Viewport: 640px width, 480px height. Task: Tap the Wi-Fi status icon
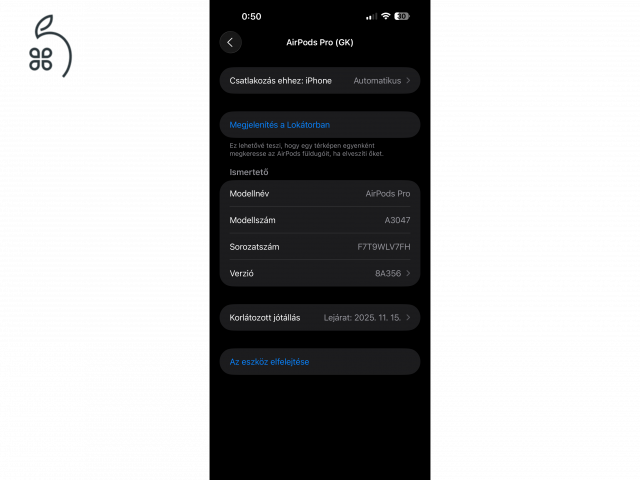pos(385,16)
